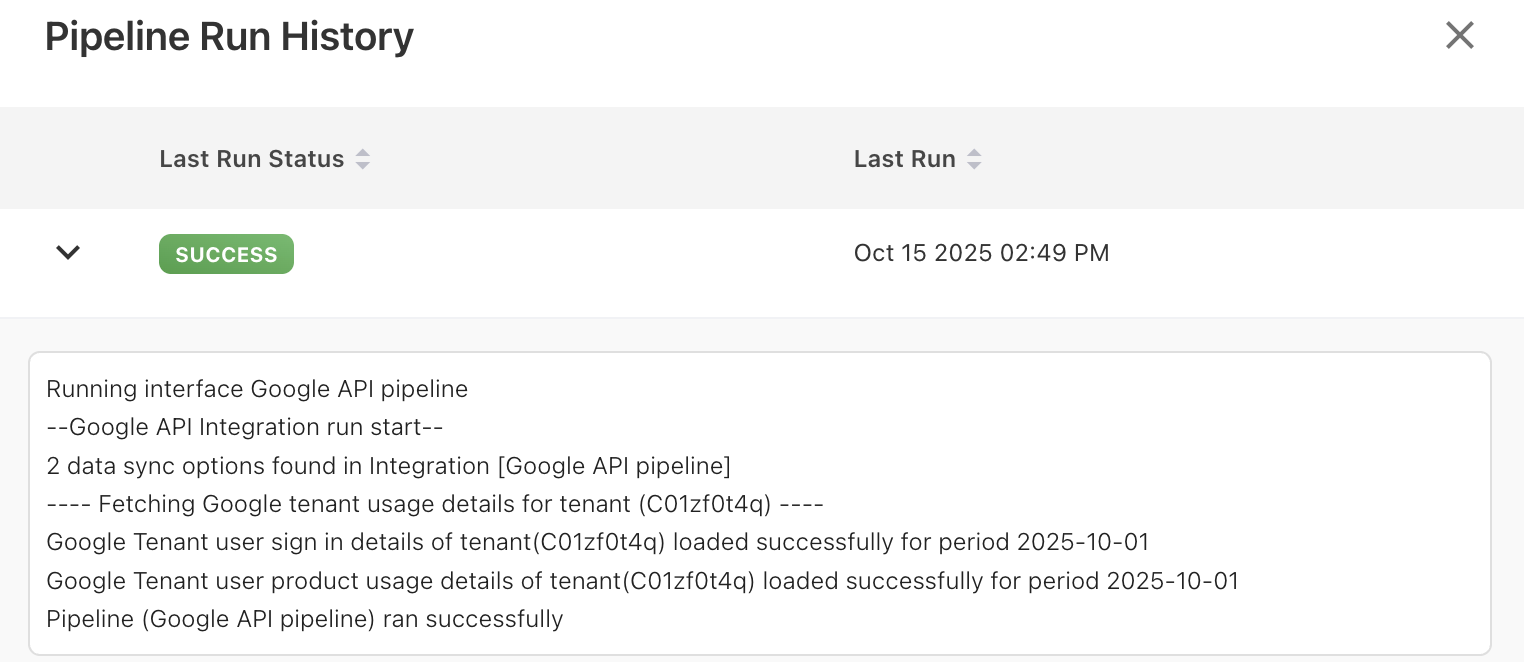This screenshot has width=1524, height=662.
Task: Click the Last Run column header label
Action: 904,159
